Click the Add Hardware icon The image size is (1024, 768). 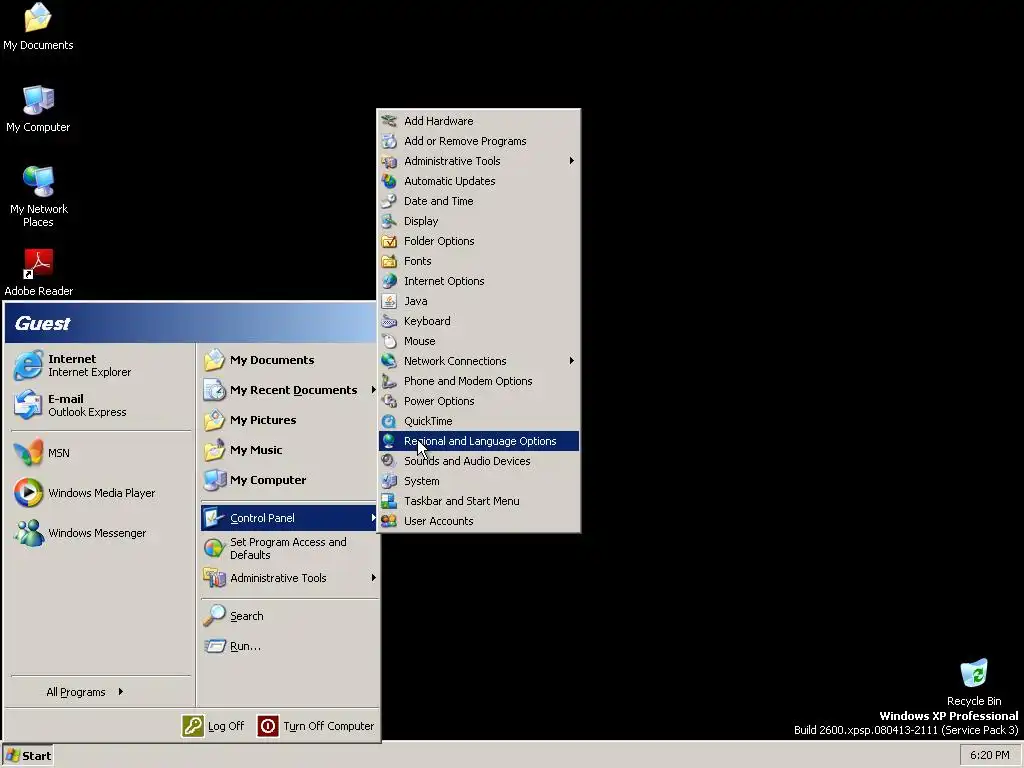[x=389, y=121]
